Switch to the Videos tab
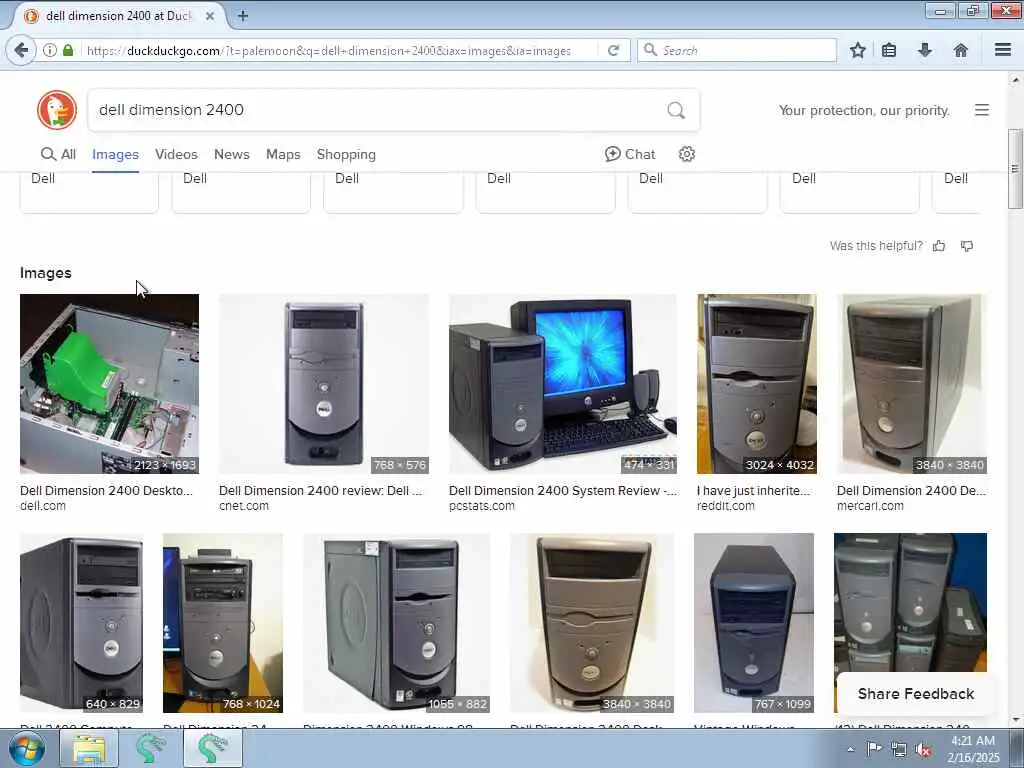Screen dimensions: 1024x768 coord(176,154)
